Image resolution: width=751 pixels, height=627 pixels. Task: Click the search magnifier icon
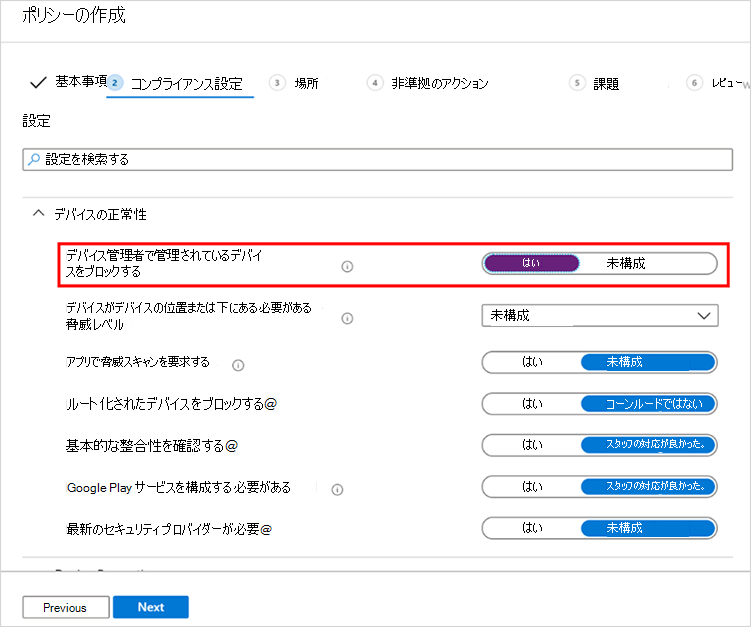(33, 159)
